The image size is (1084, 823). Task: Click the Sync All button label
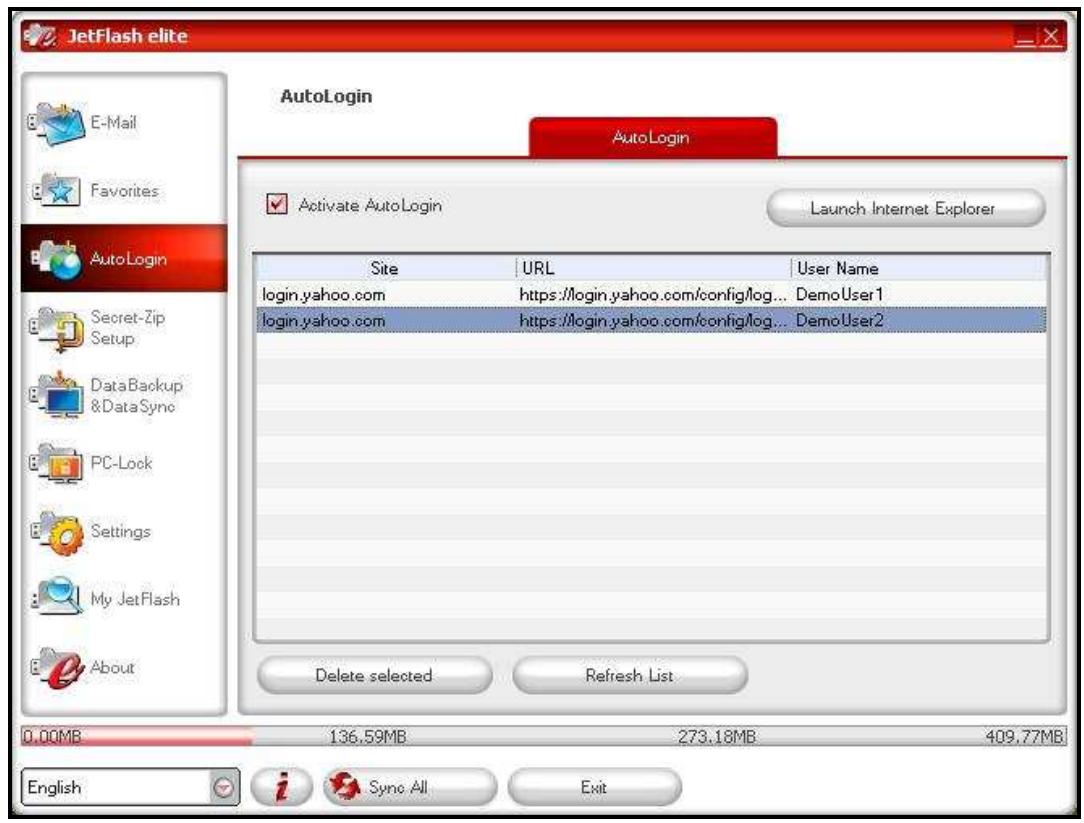(x=398, y=787)
